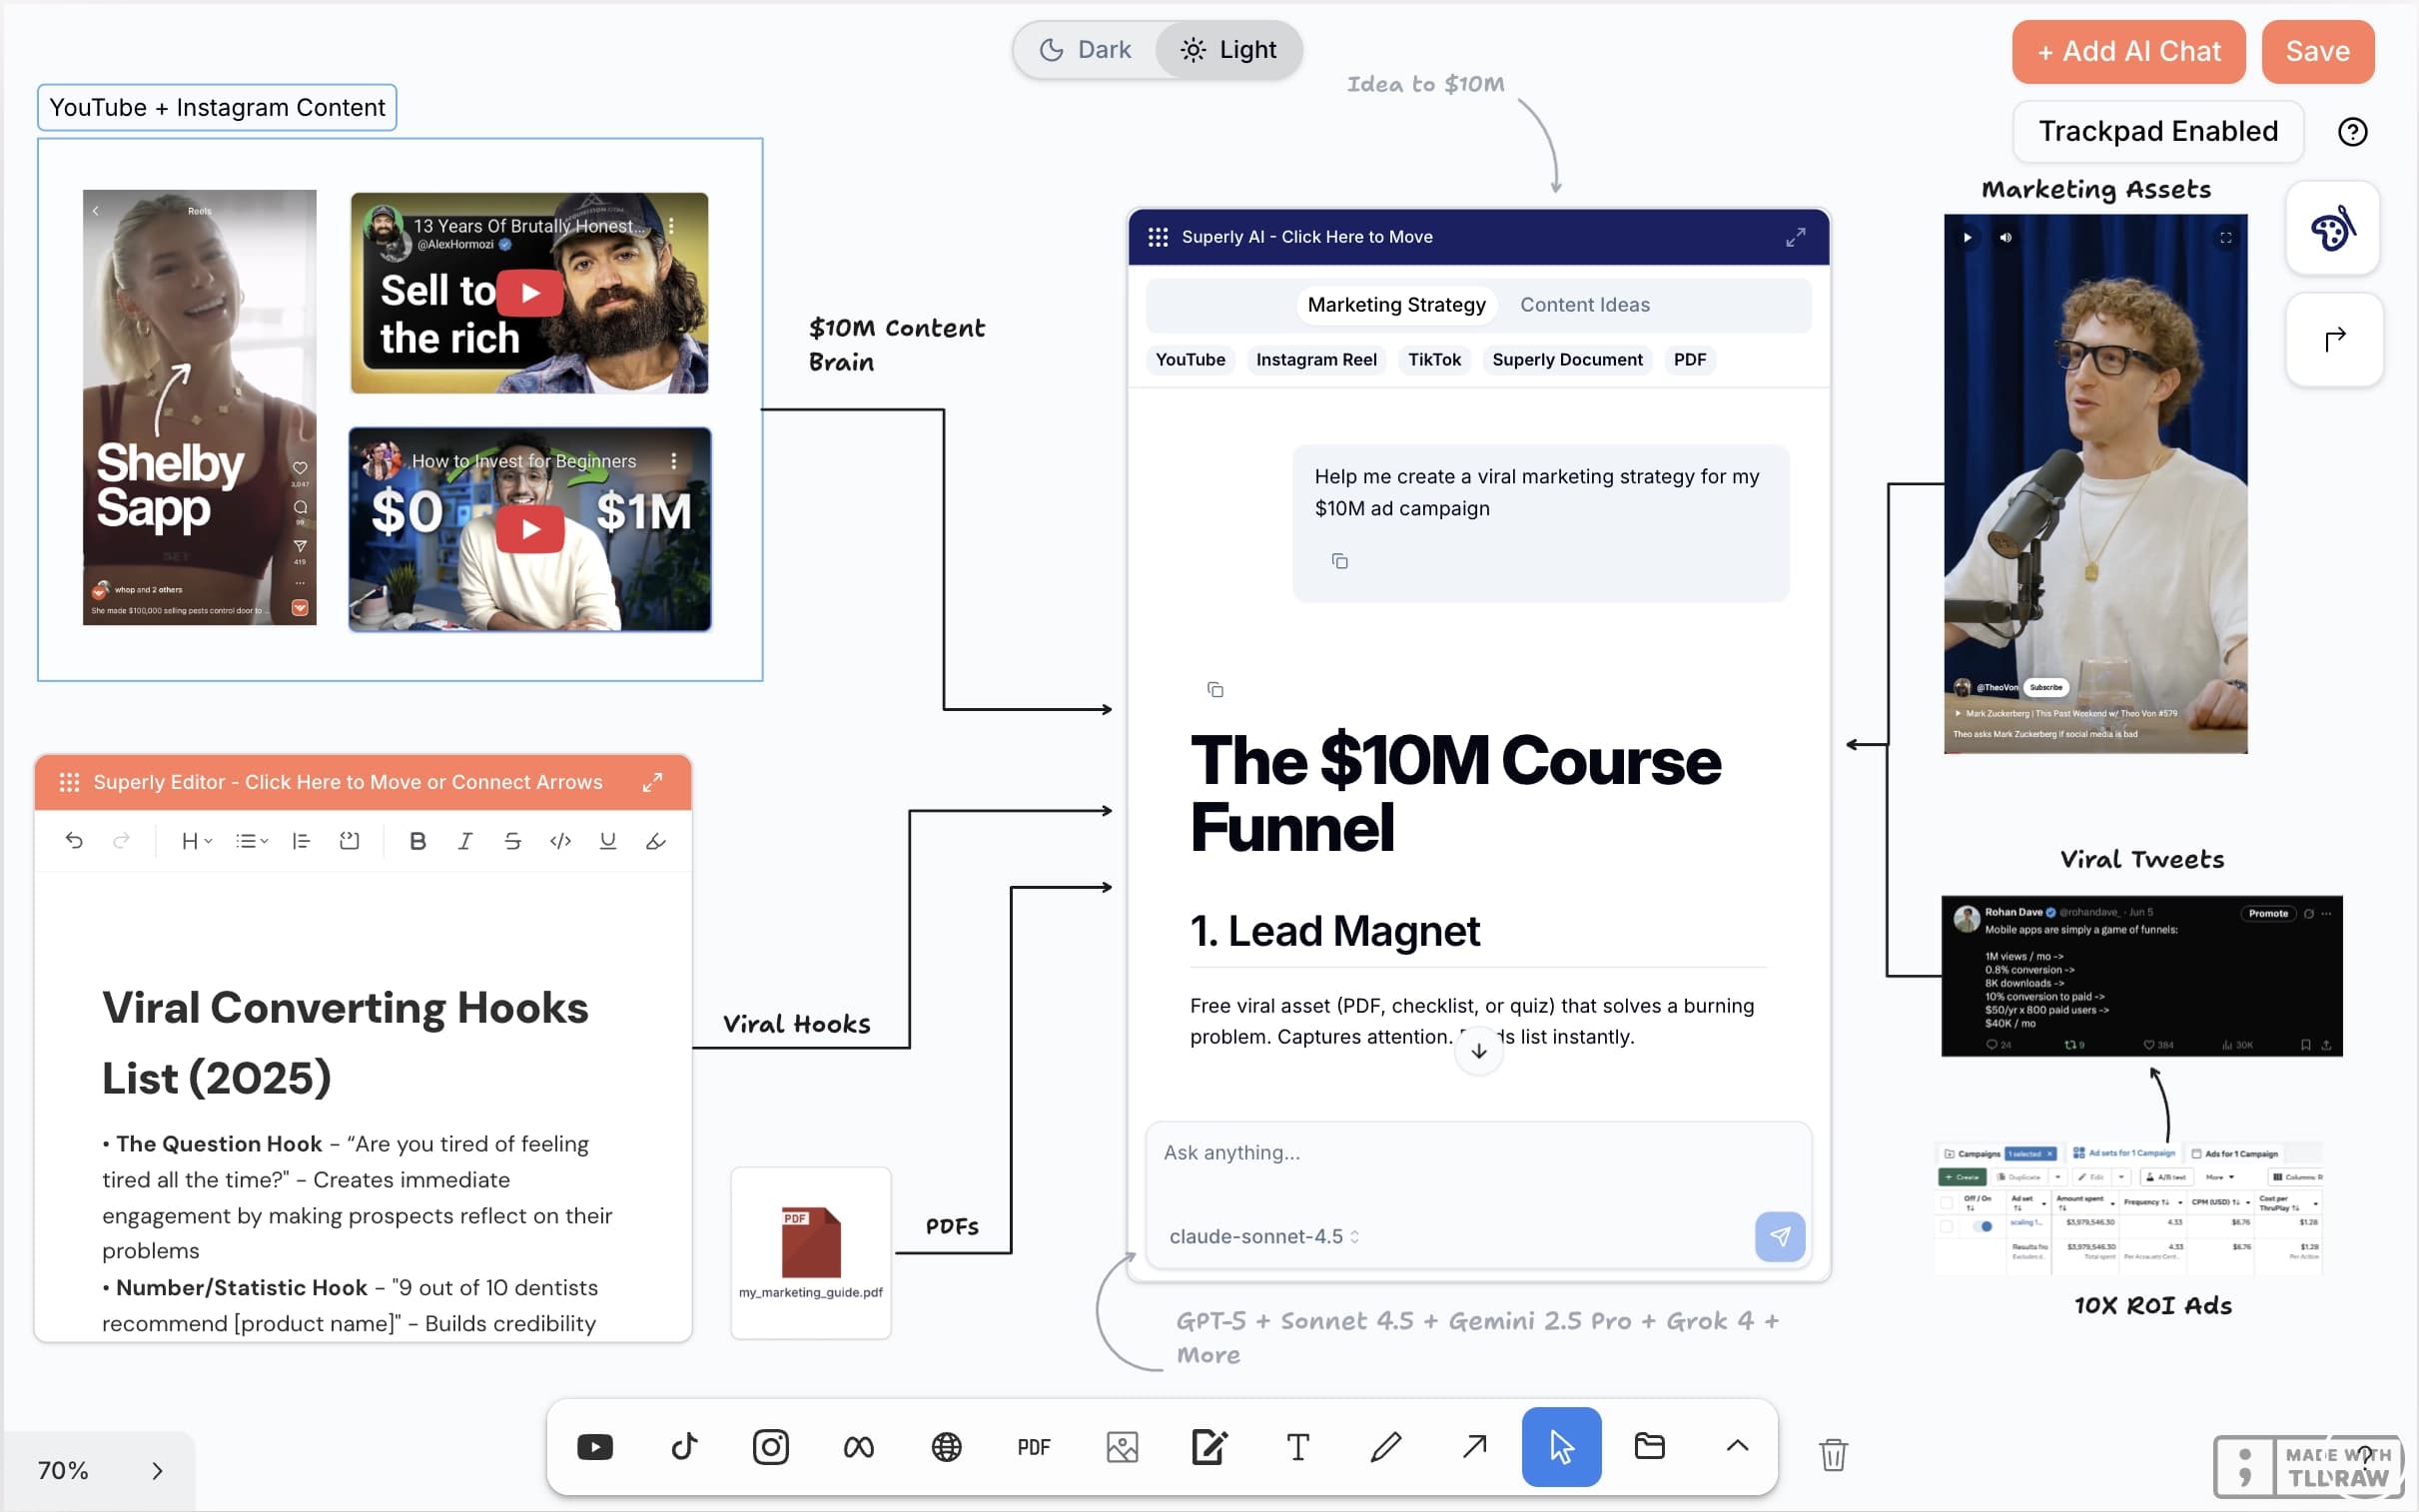The height and width of the screenshot is (1512, 2419).
Task: Click the trash delete icon
Action: pos(1832,1454)
